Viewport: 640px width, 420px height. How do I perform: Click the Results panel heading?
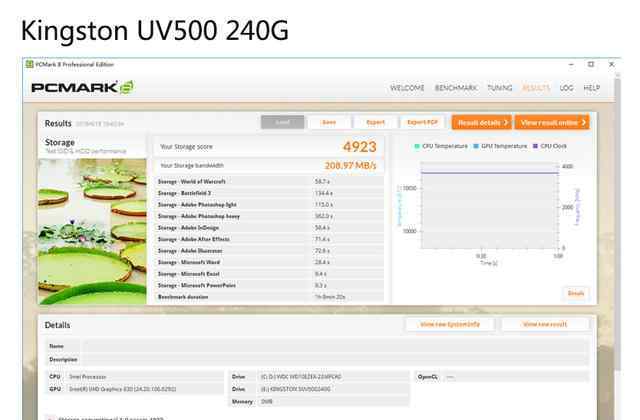point(58,123)
